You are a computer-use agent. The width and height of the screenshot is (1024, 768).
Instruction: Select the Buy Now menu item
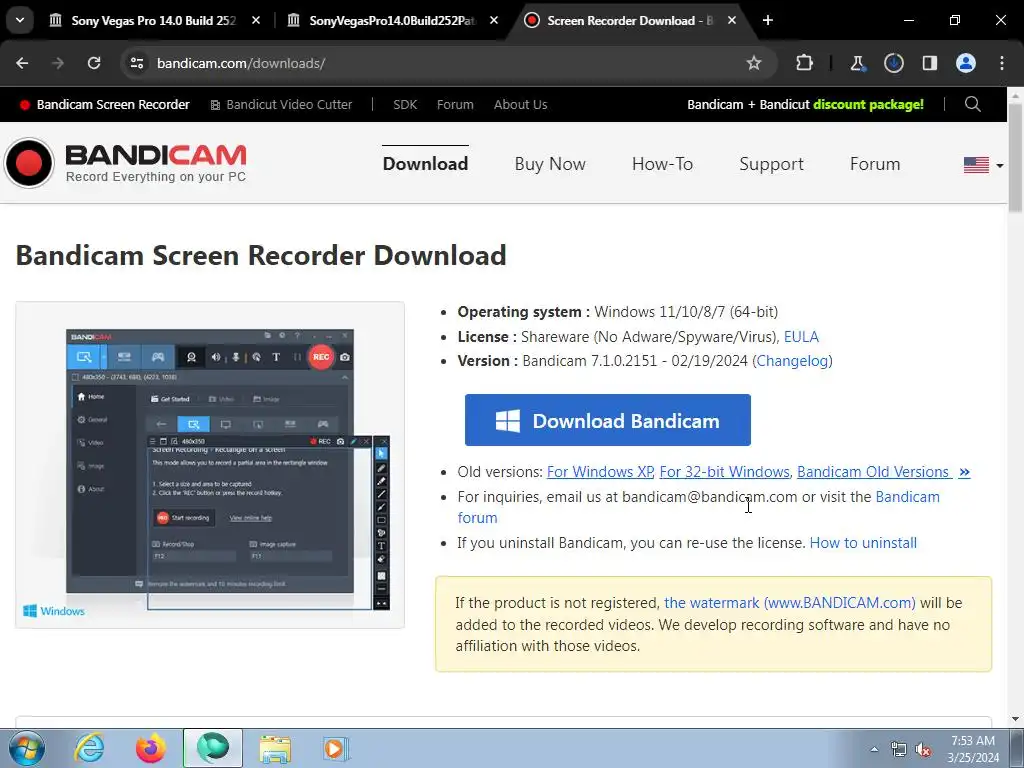coord(550,164)
